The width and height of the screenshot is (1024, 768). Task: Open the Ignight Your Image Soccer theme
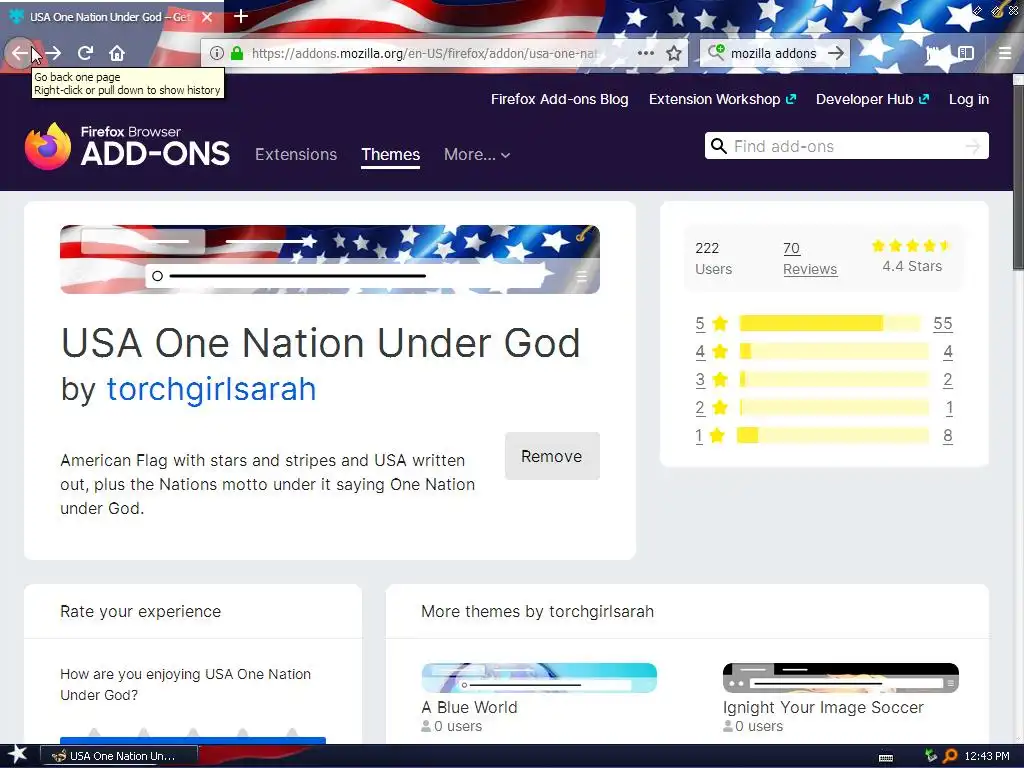tap(840, 677)
